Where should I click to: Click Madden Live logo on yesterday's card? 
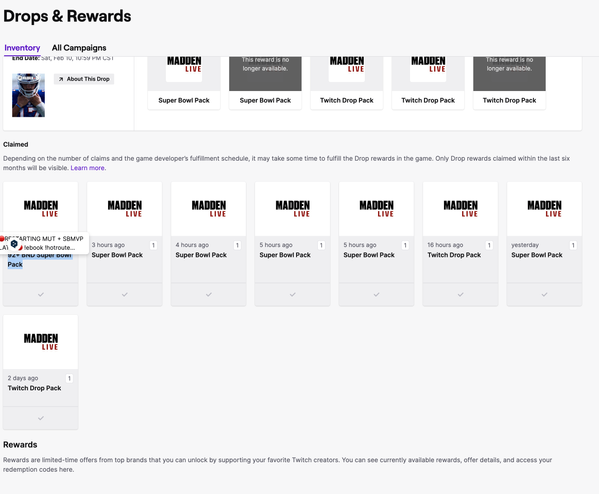coord(544,209)
